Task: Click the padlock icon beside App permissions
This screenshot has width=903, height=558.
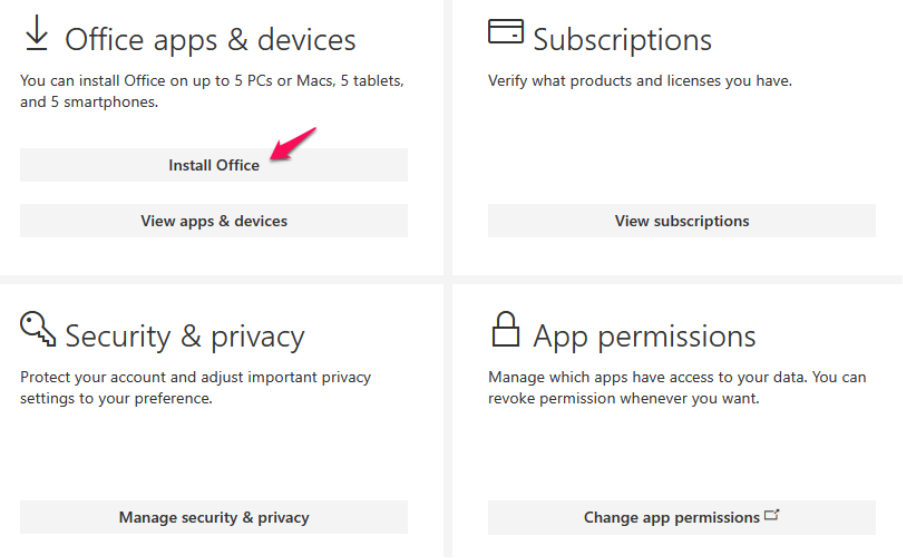Action: coord(506,328)
